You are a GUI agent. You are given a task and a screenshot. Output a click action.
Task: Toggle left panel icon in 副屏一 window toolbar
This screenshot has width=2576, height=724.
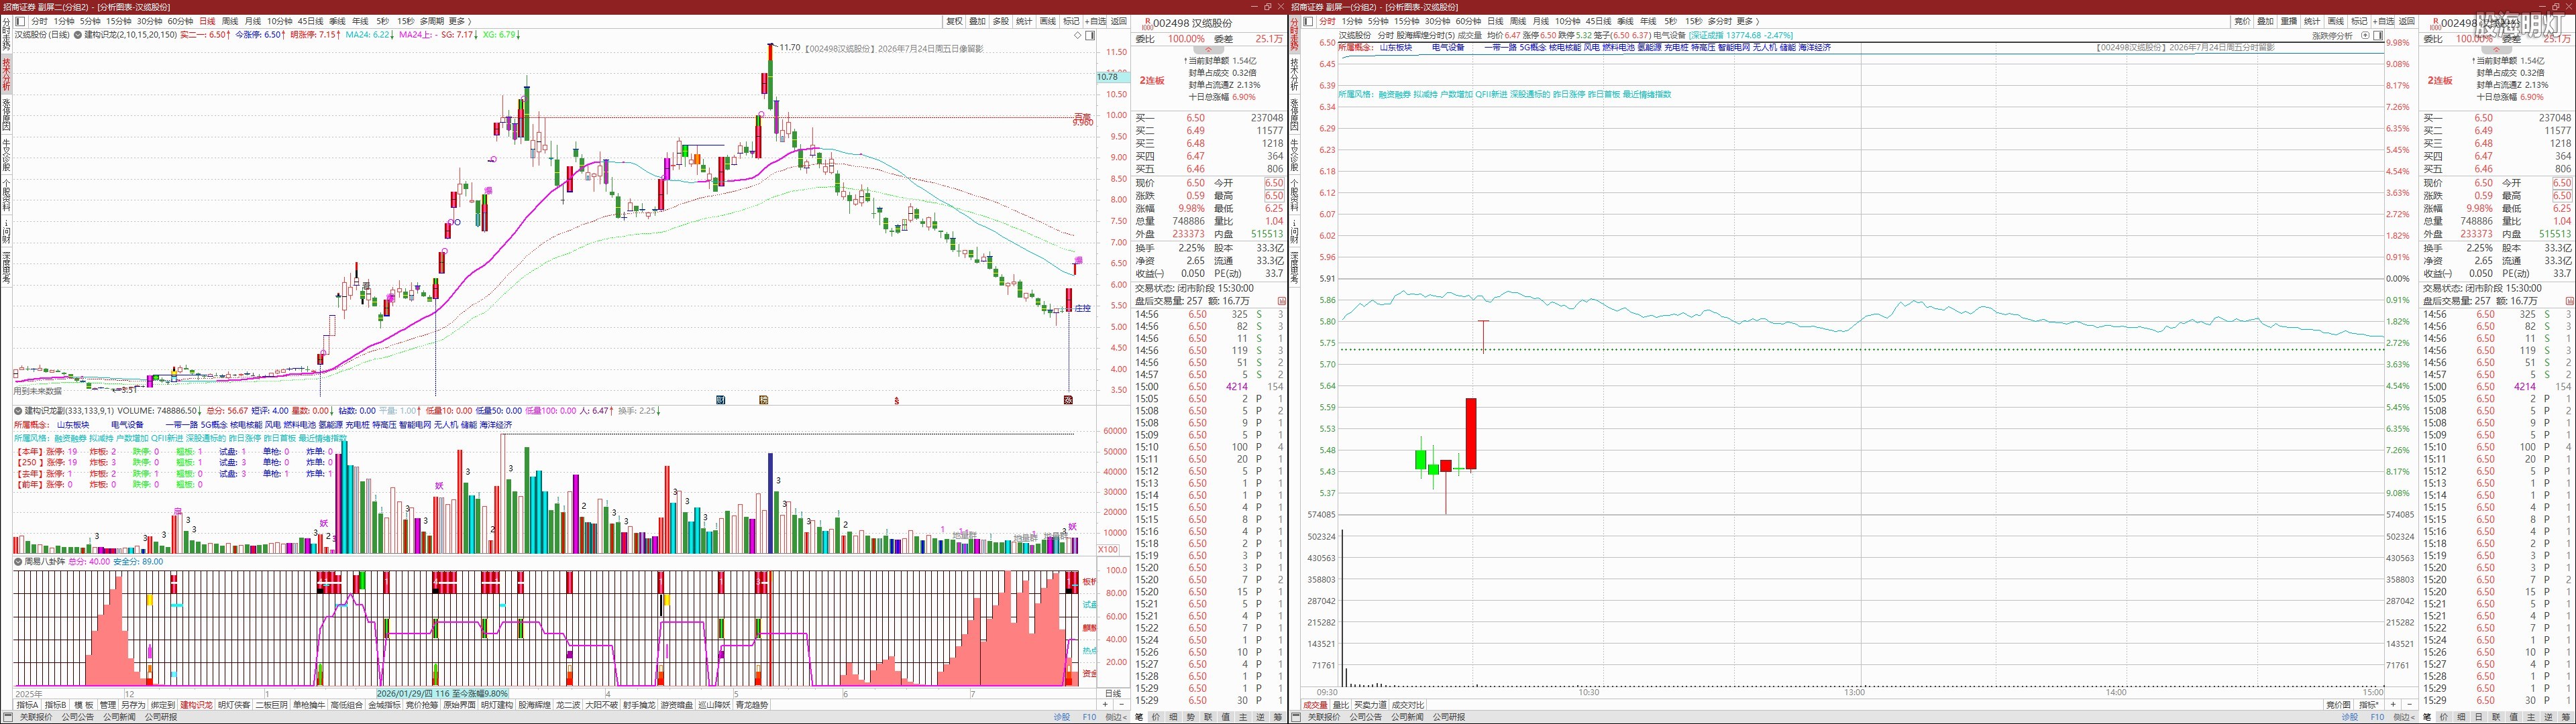tap(1309, 21)
